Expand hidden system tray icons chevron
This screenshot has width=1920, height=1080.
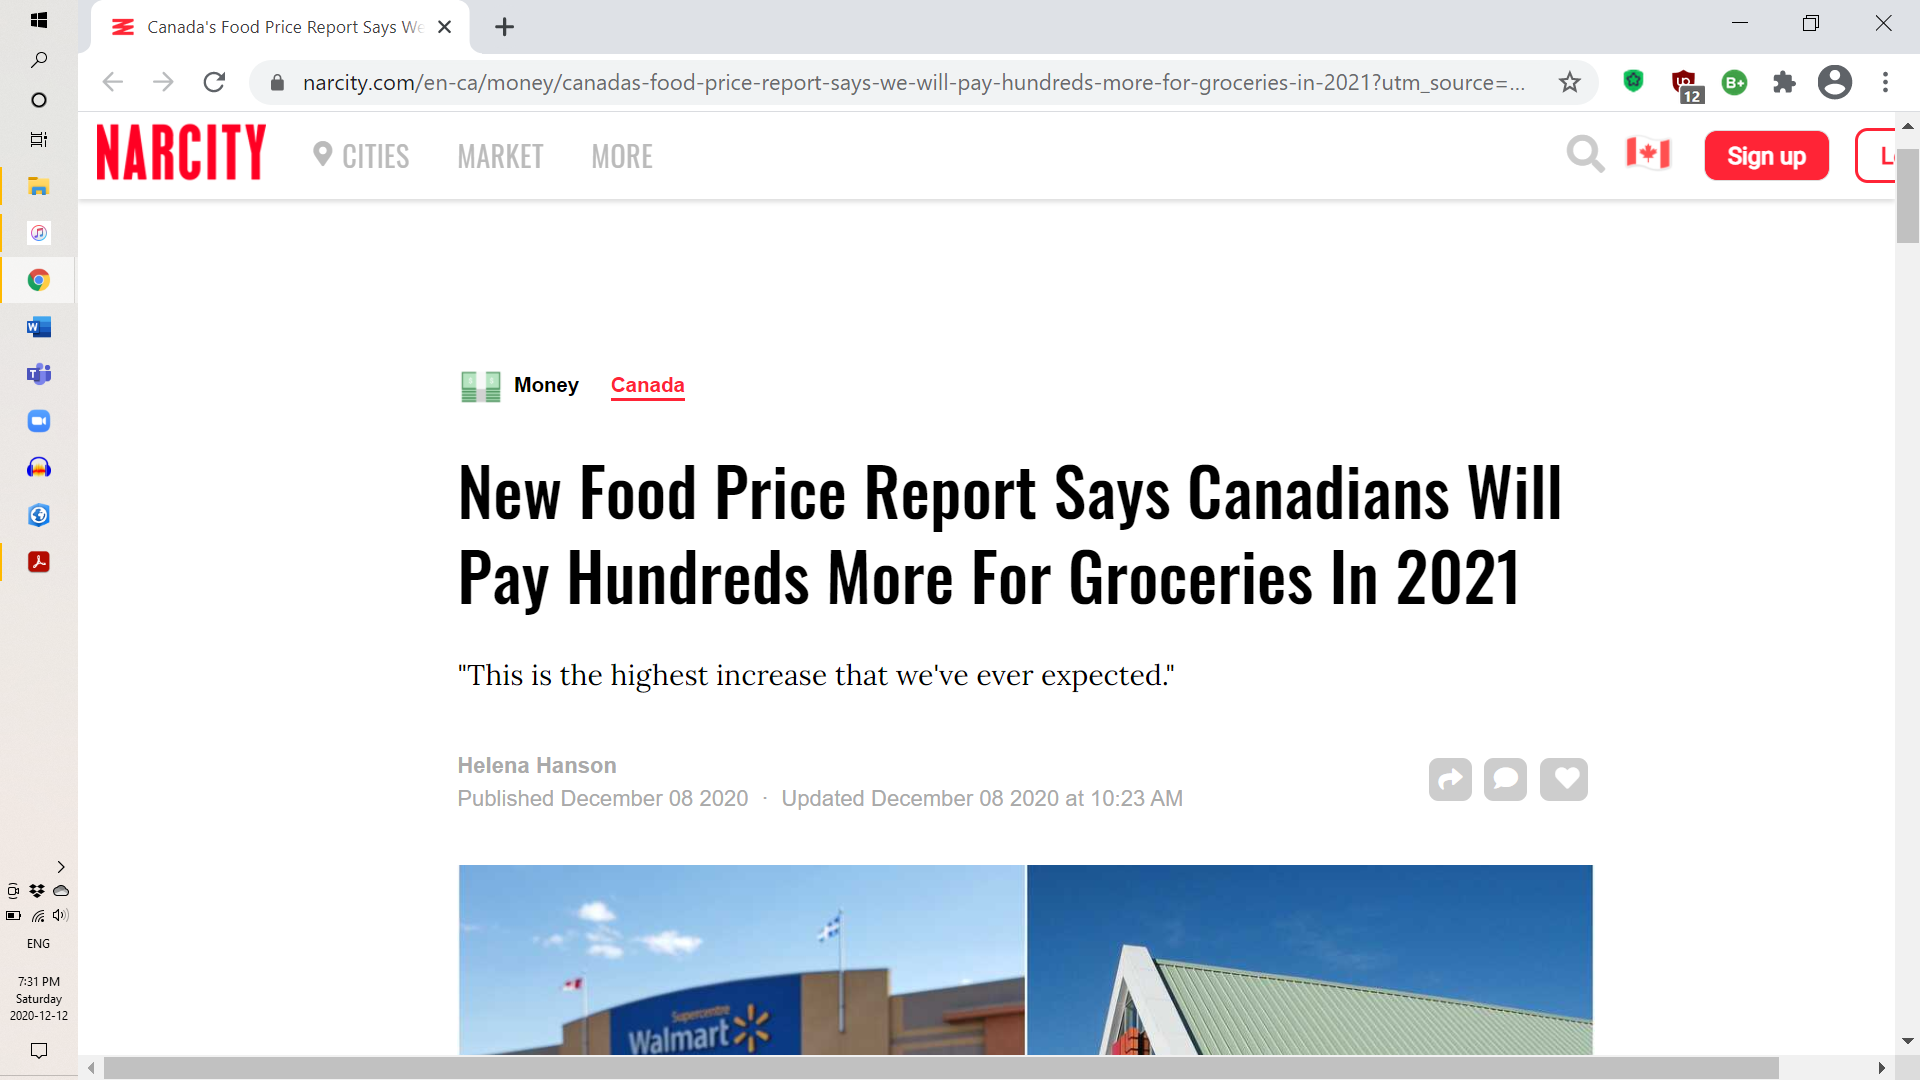(61, 867)
